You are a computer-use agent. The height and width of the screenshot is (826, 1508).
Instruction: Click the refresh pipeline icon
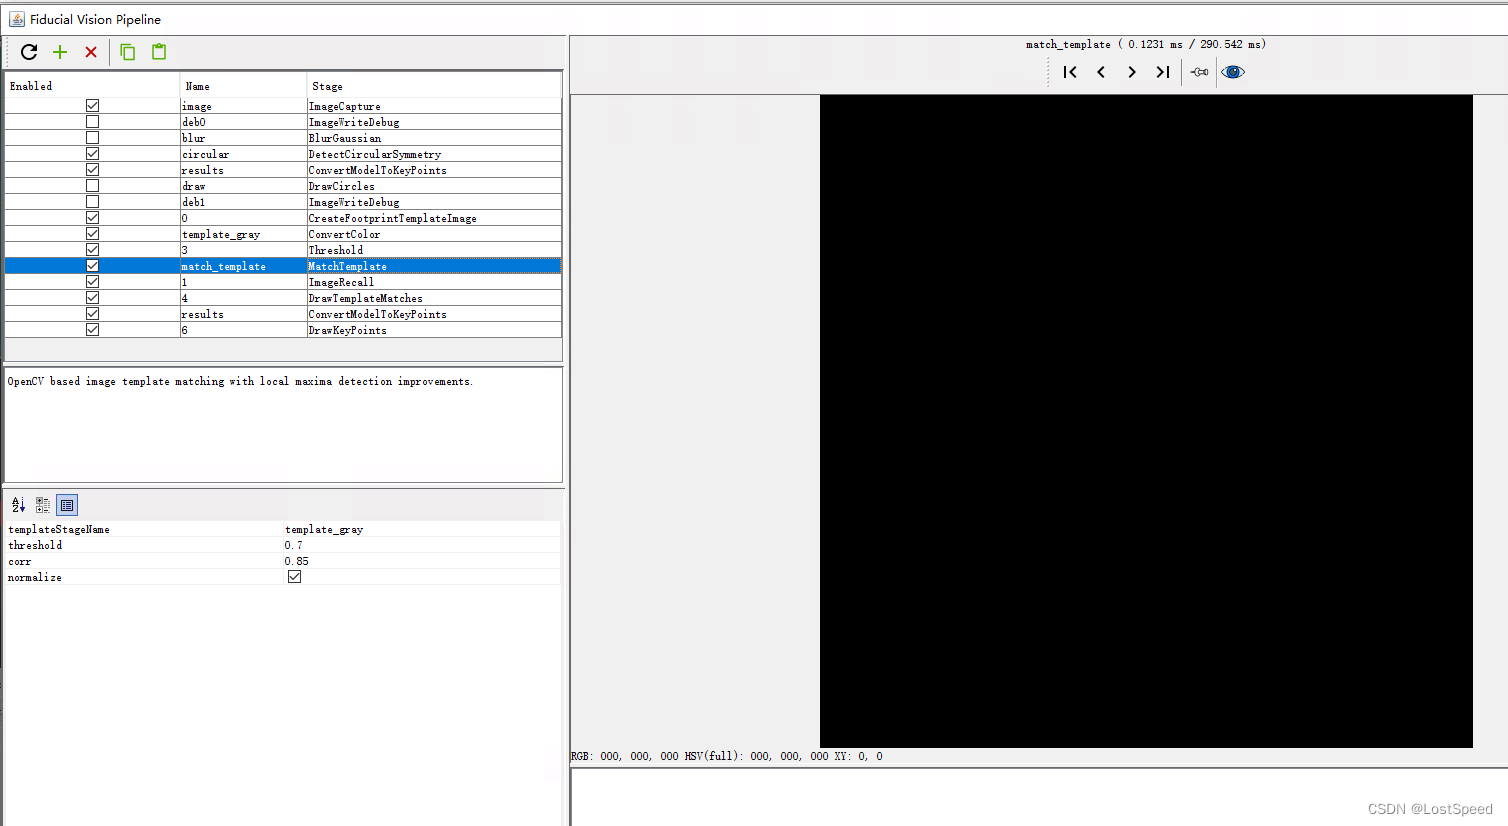[x=29, y=52]
